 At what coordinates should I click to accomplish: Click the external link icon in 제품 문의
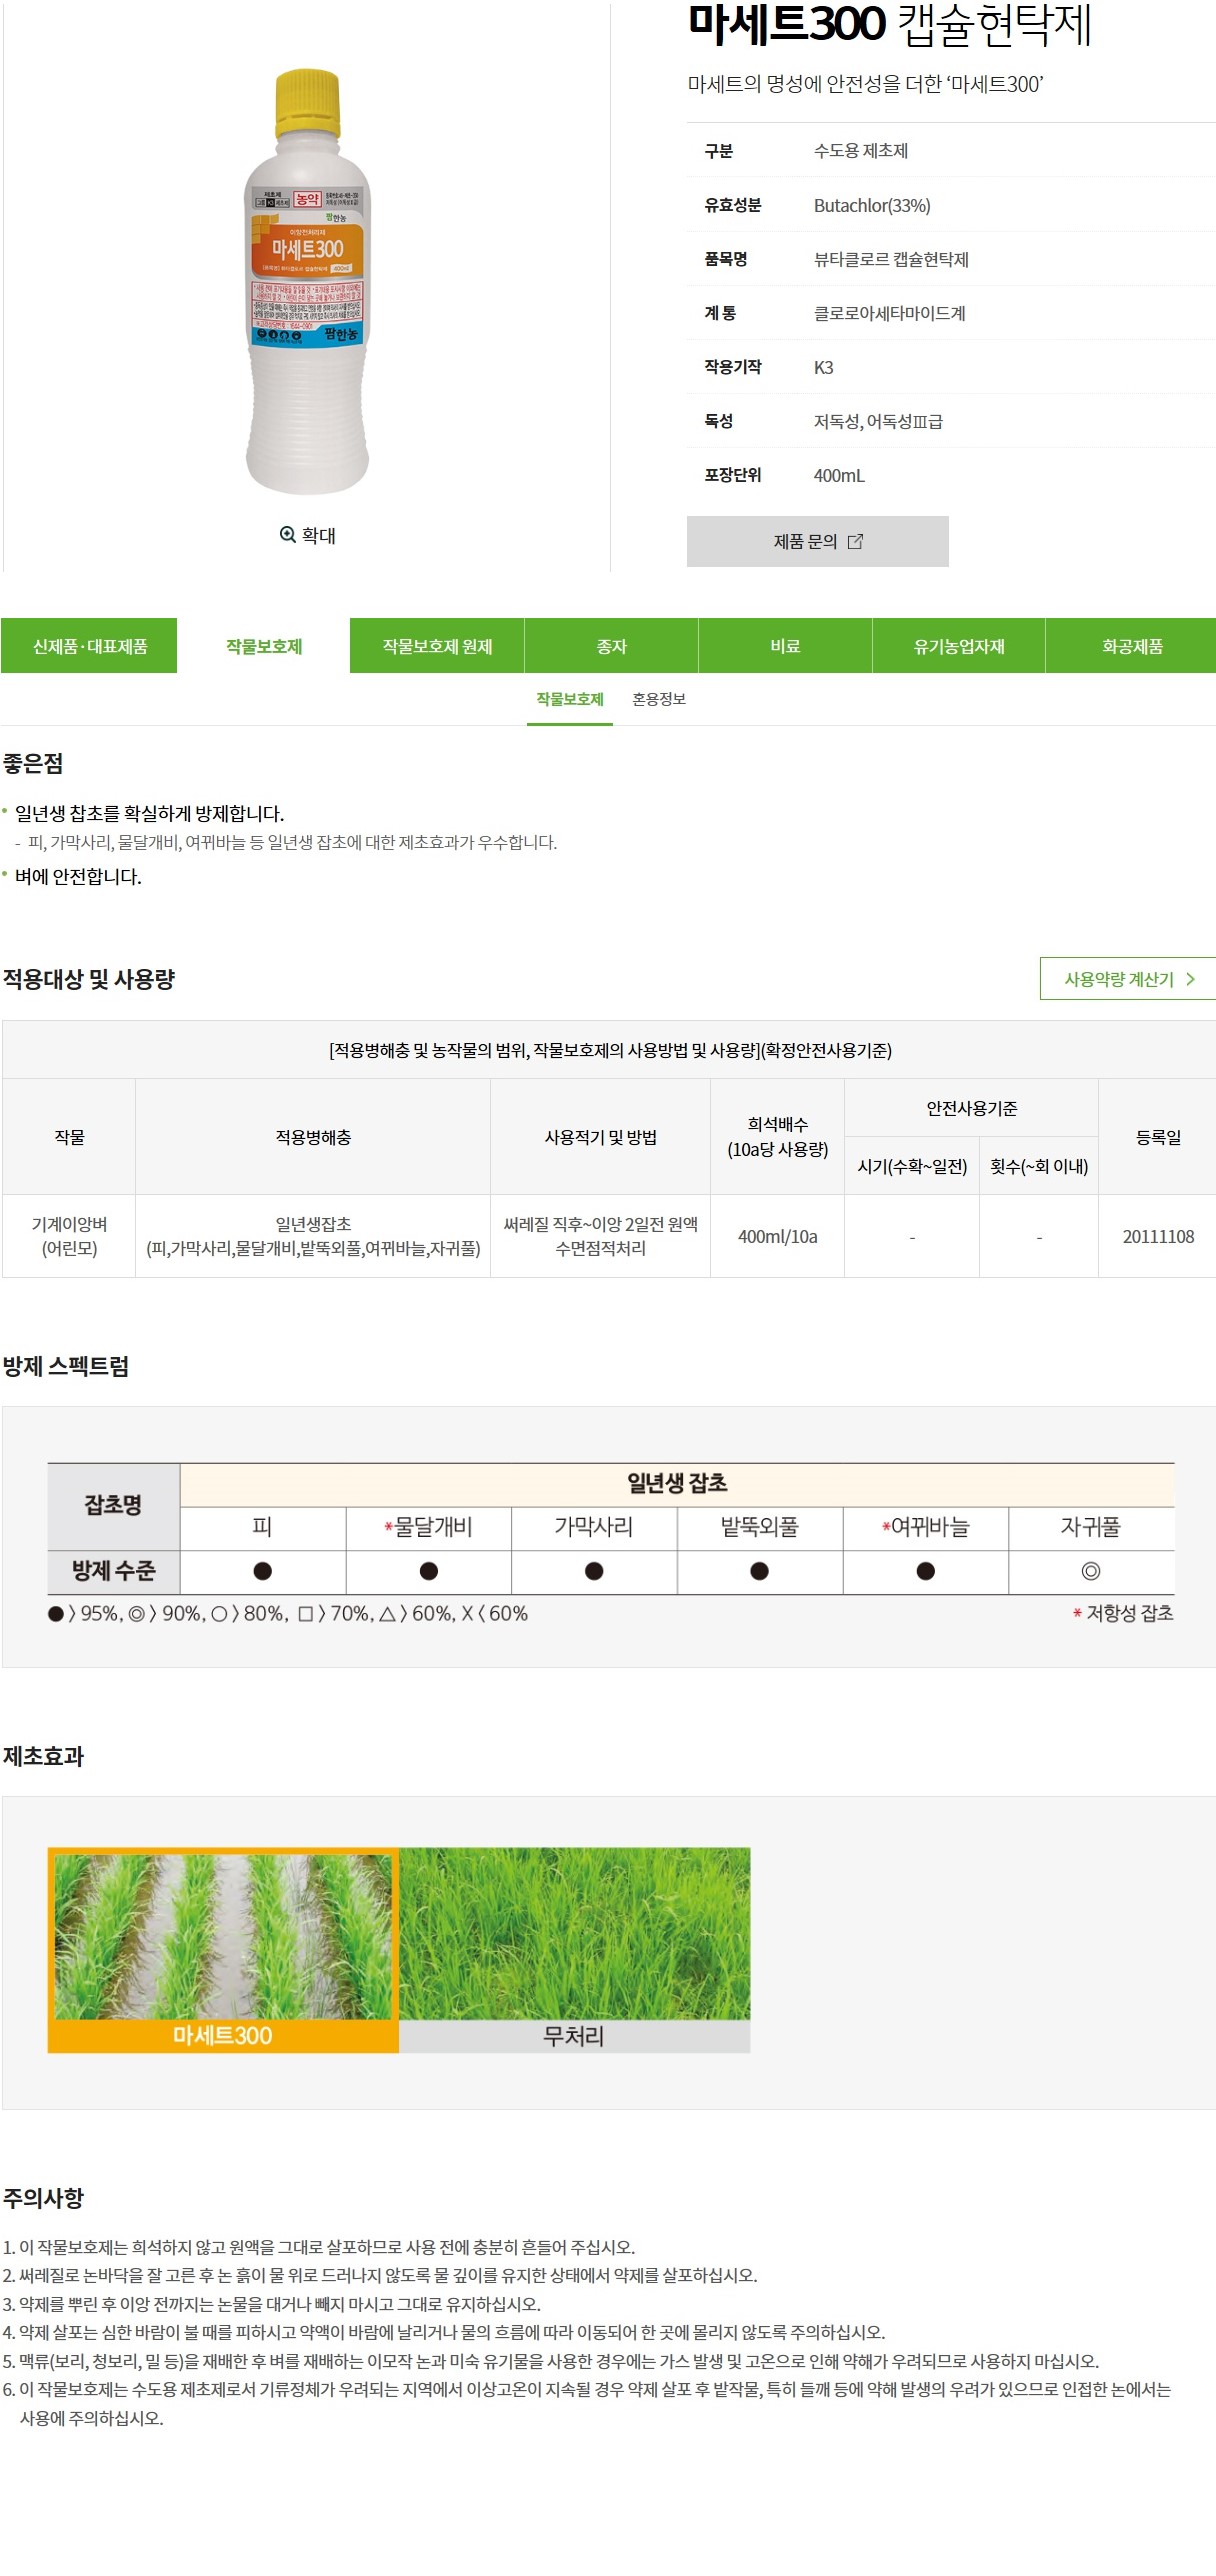855,542
